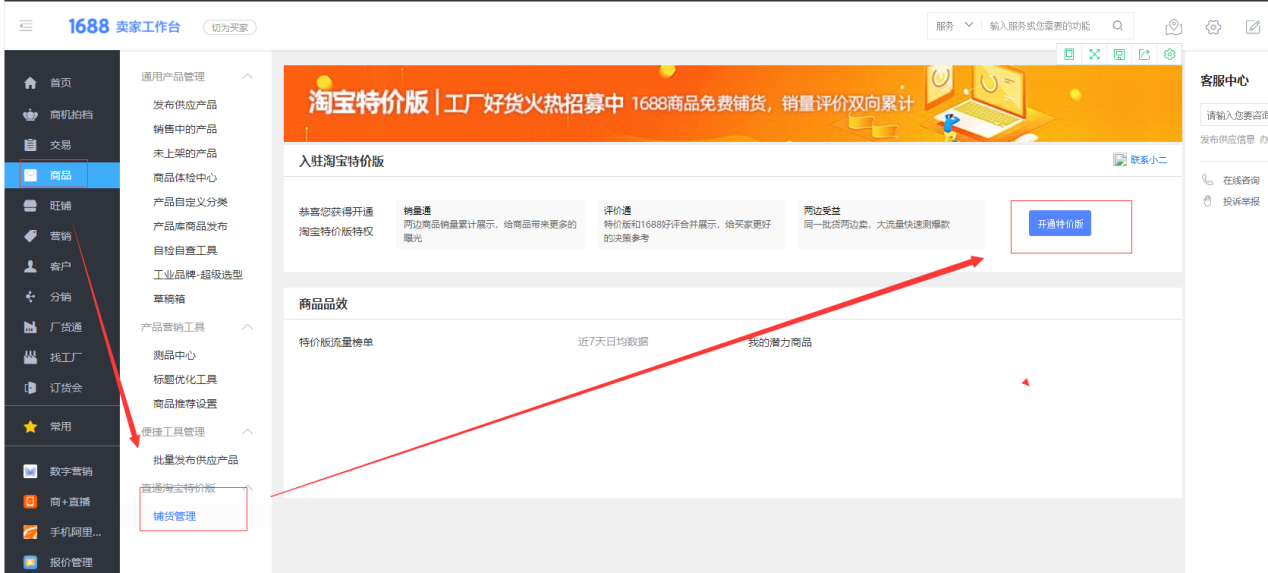The width and height of the screenshot is (1268, 573).
Task: Click the green save icon in mini toolbar
Action: coord(1119,54)
